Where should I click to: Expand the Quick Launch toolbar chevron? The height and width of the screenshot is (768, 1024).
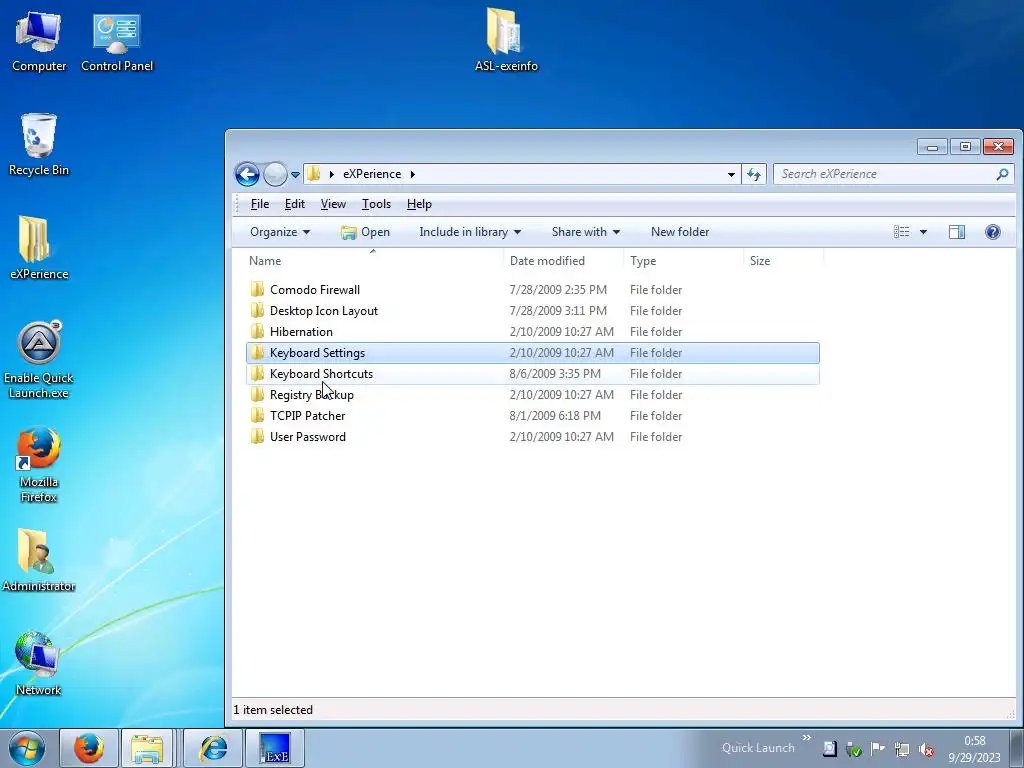click(x=807, y=738)
